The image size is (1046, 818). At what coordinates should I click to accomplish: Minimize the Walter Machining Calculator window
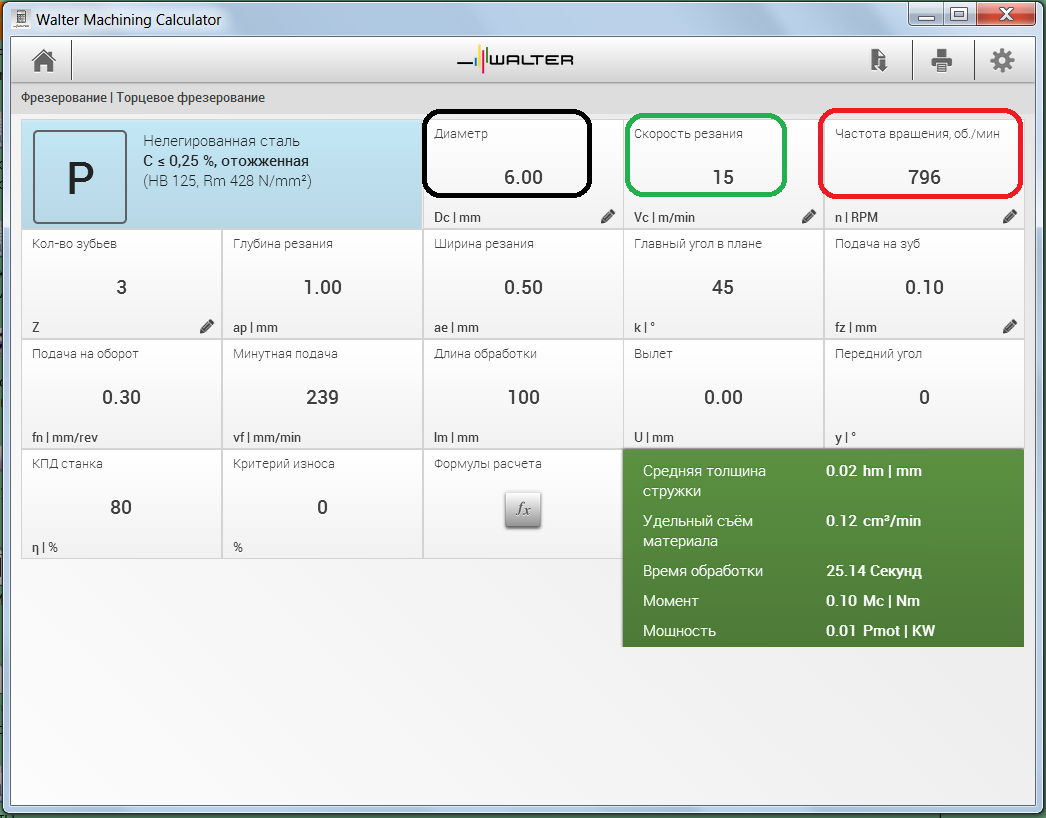point(926,15)
